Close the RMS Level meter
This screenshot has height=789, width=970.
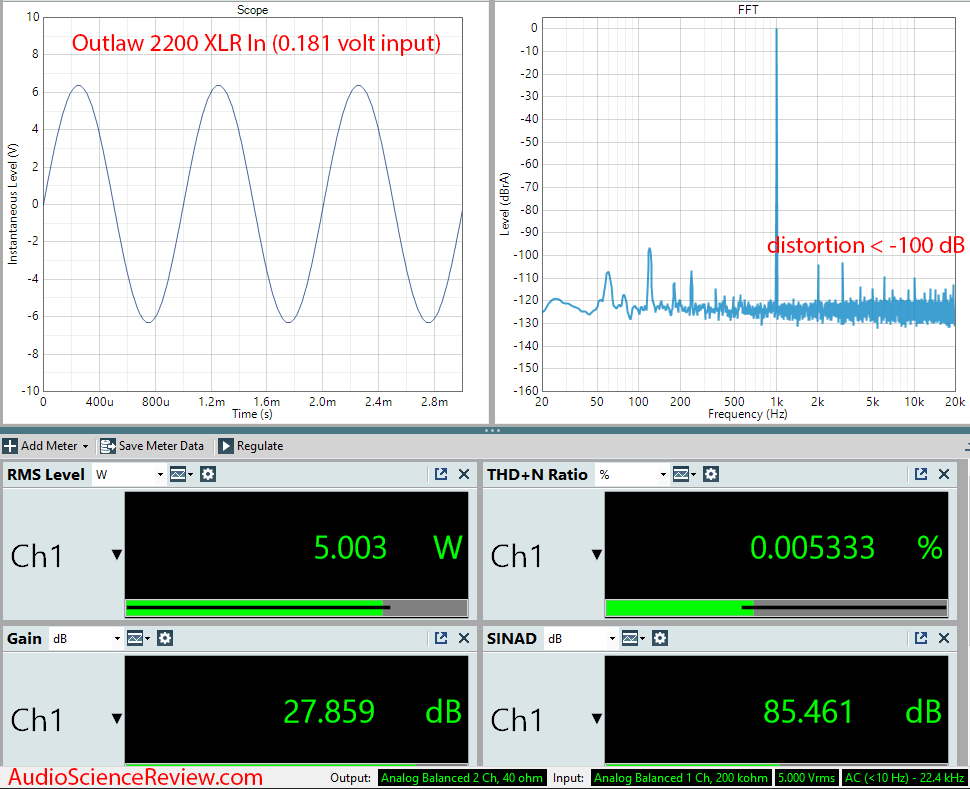[x=464, y=474]
